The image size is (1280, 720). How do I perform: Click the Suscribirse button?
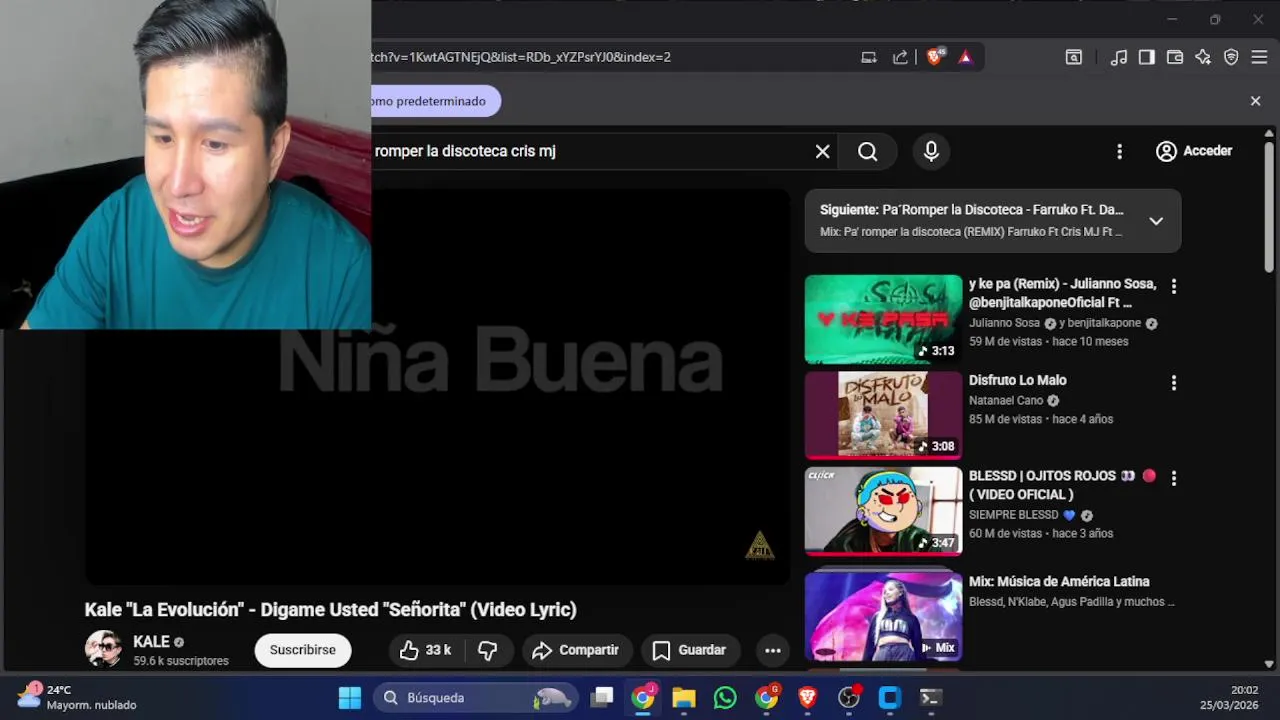(x=303, y=650)
